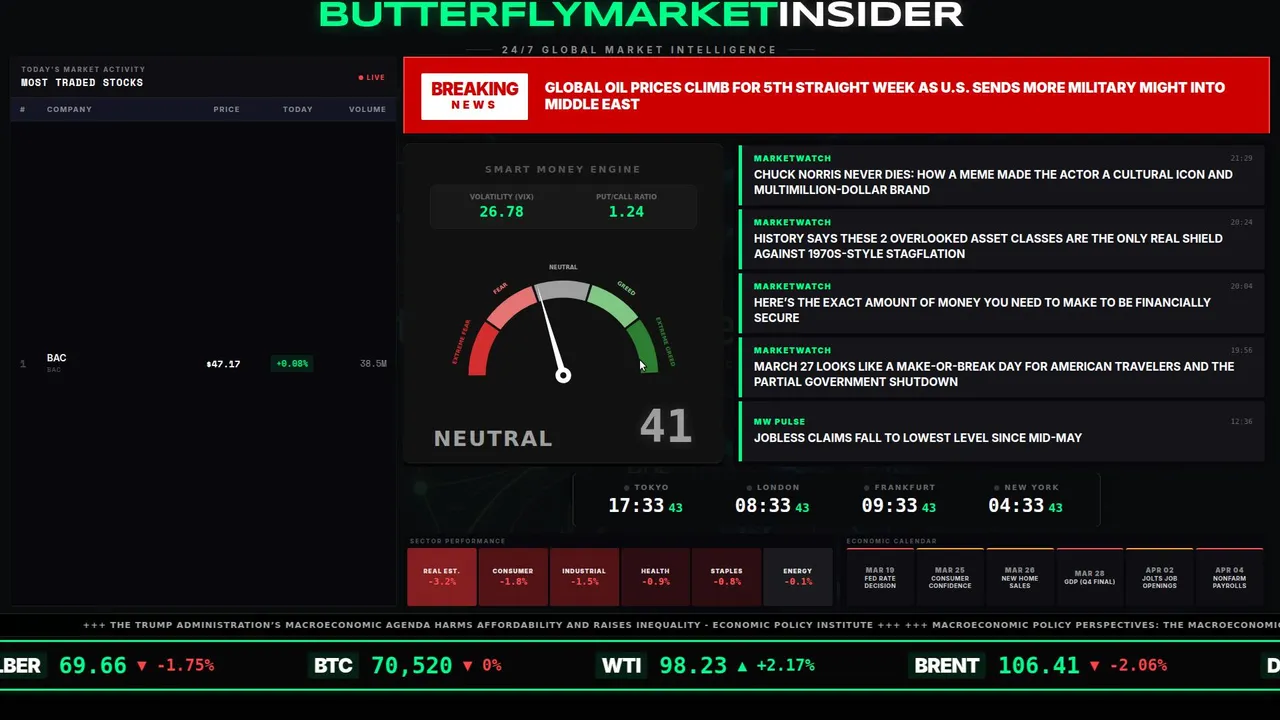Open the Chuck Norris meme headline
The height and width of the screenshot is (720, 1280).
[x=1002, y=175]
